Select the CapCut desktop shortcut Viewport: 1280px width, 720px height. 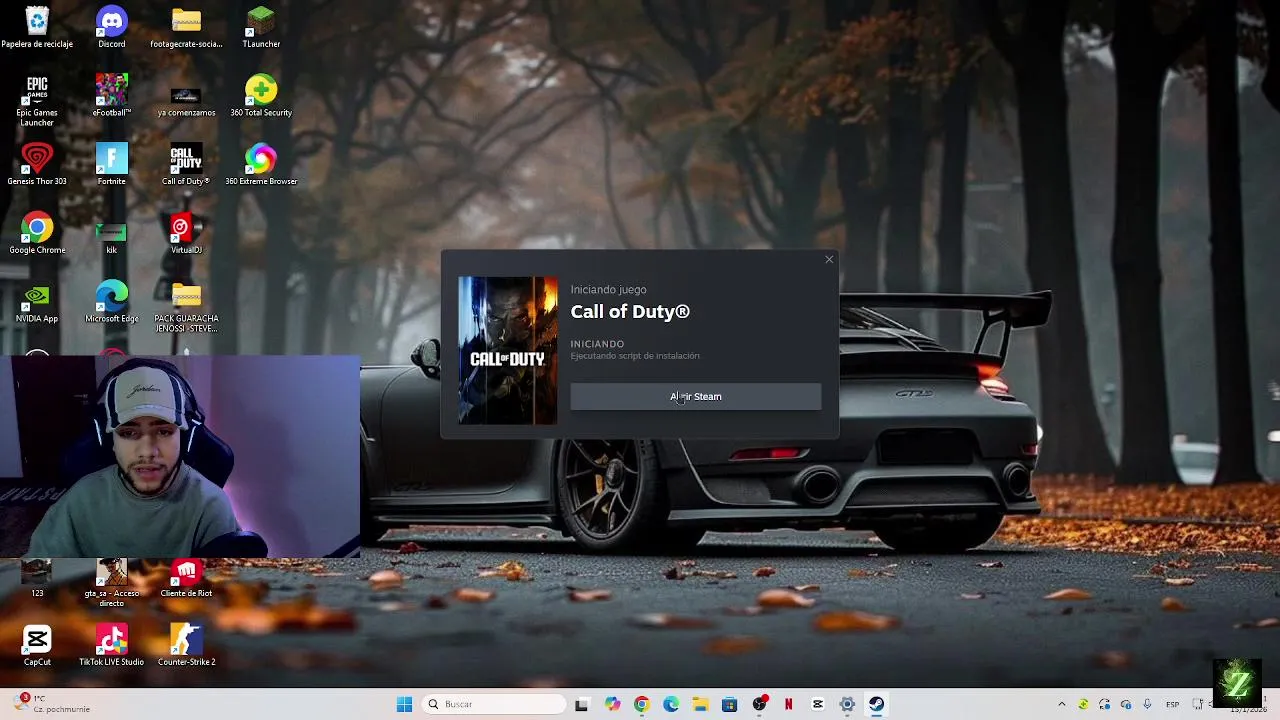[x=37, y=645]
